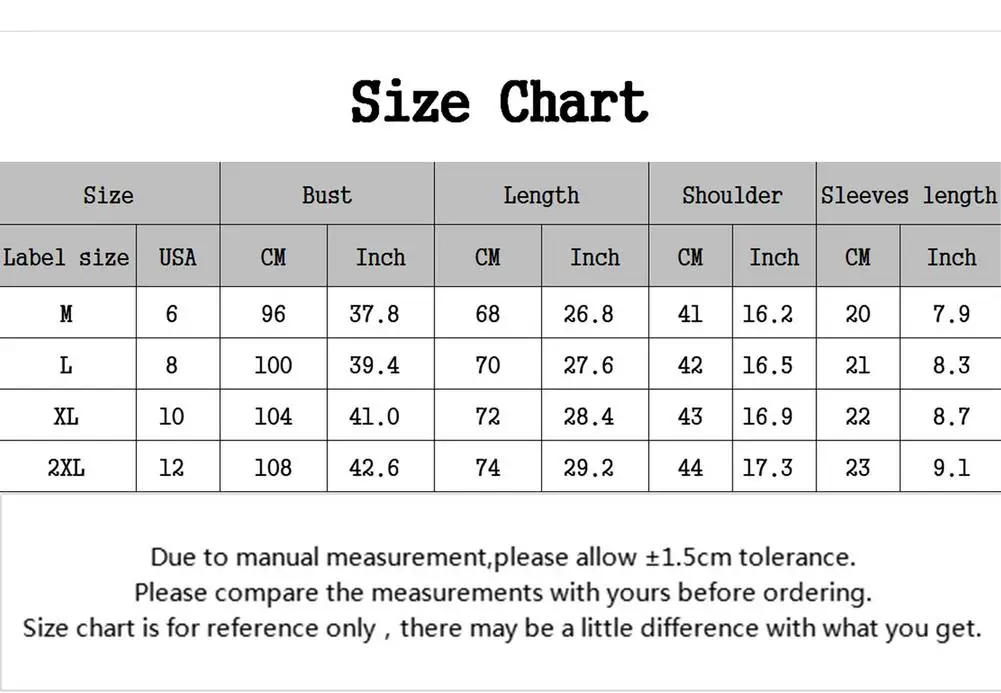Image resolution: width=1001 pixels, height=693 pixels.
Task: Click the length value 27.6 inch
Action: (589, 365)
